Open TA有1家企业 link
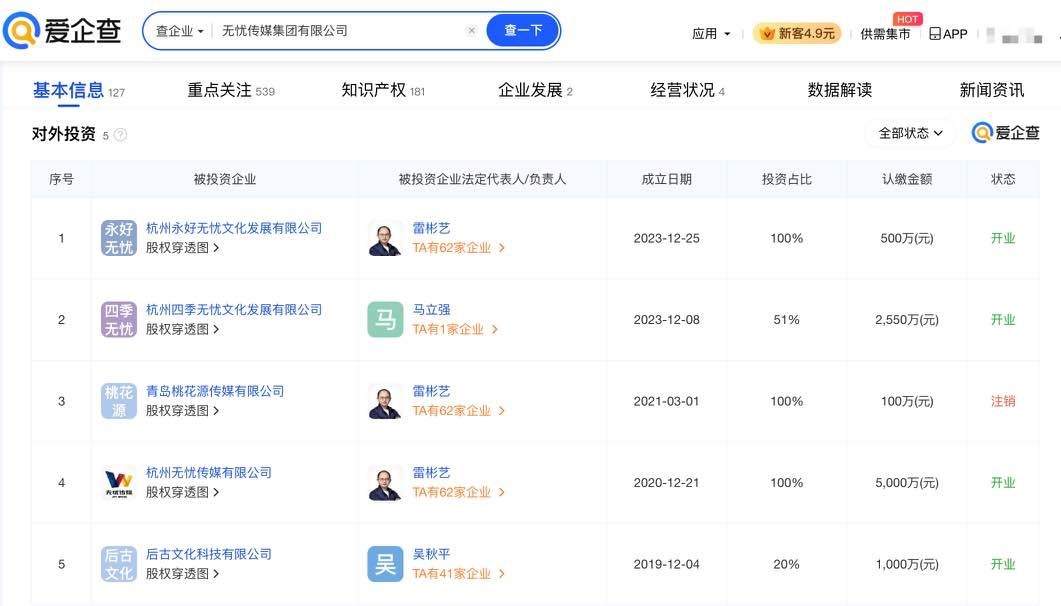This screenshot has width=1061, height=606. point(455,329)
